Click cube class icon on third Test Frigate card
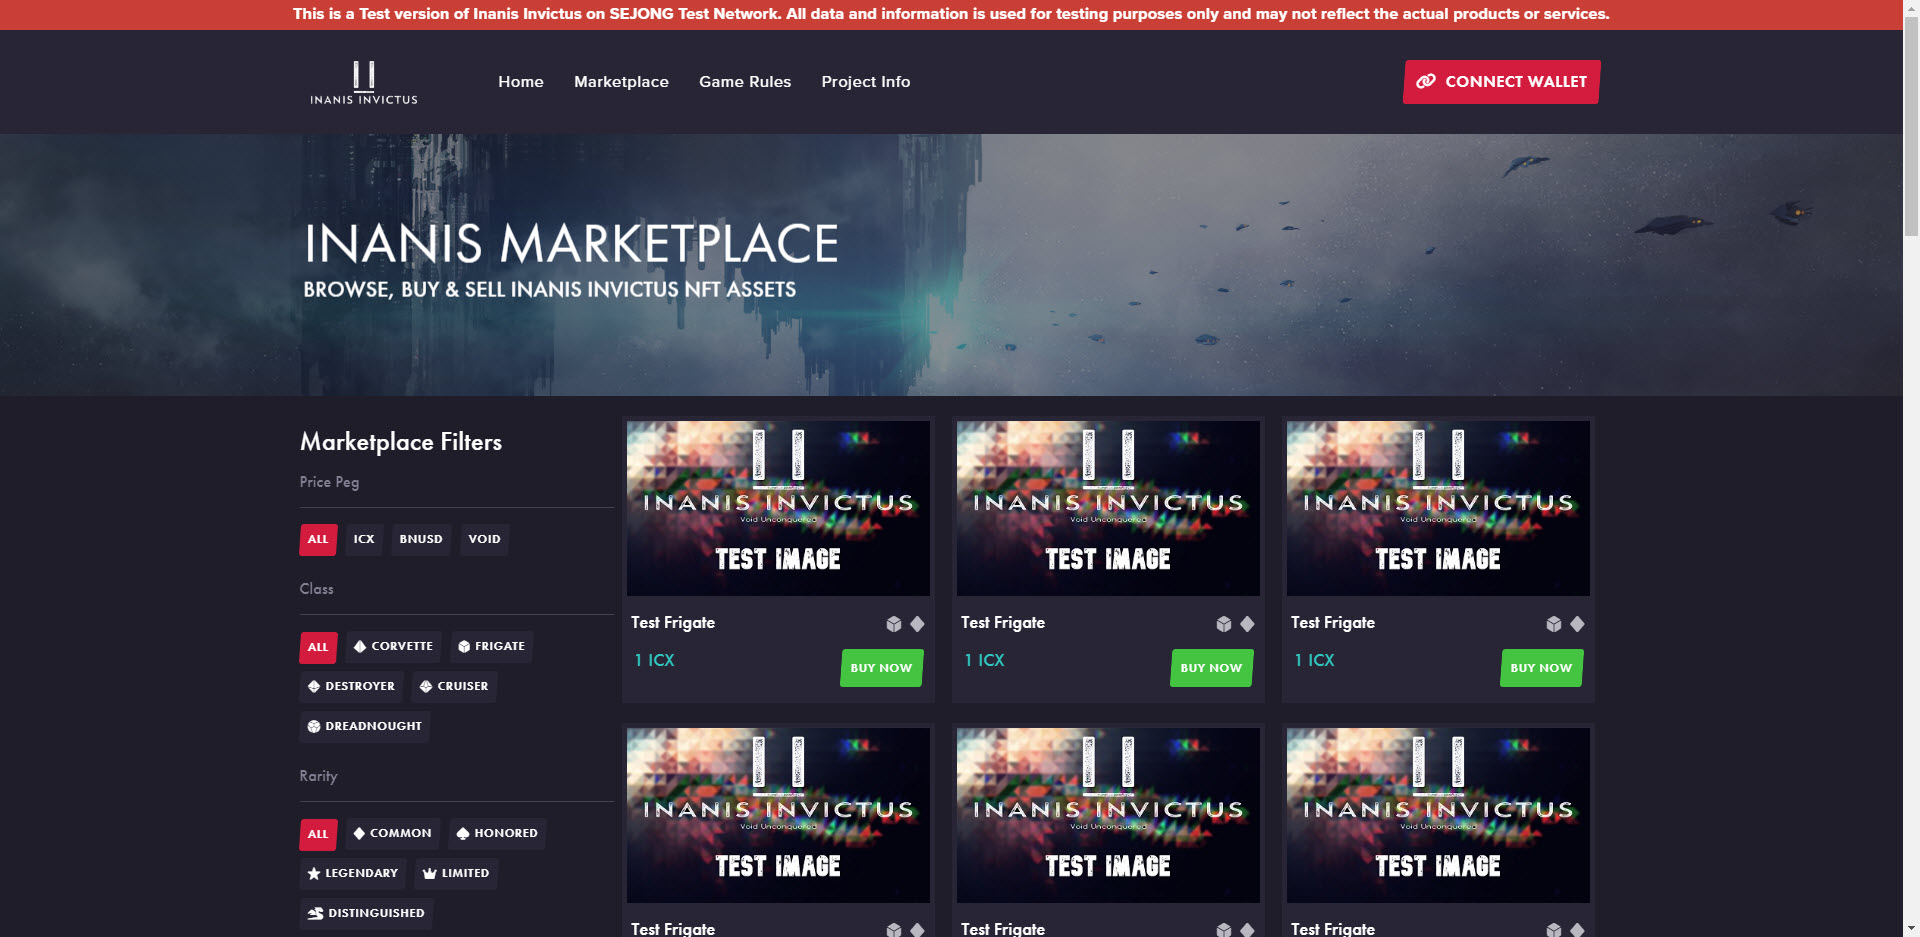The height and width of the screenshot is (937, 1920). point(1554,624)
